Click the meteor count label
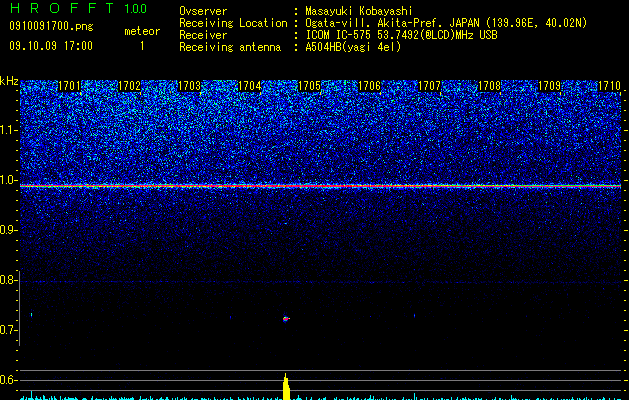The width and height of the screenshot is (629, 400). point(142,31)
